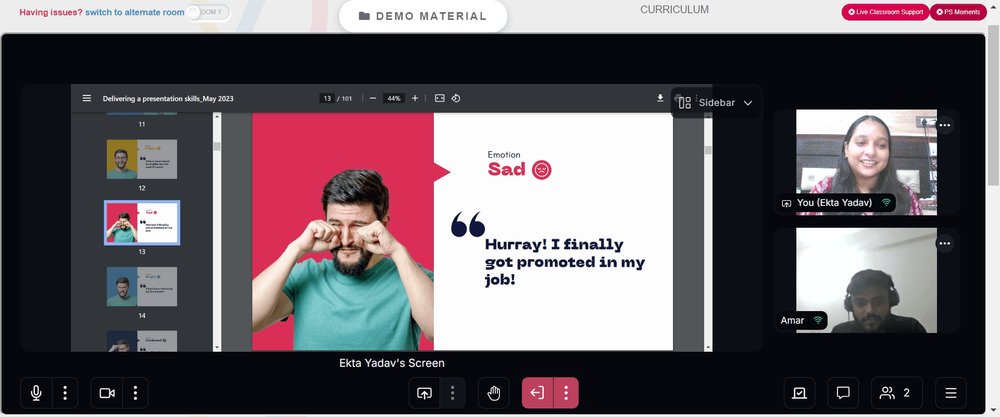The height and width of the screenshot is (417, 1000).
Task: Open camera options three-dot menu
Action: (x=135, y=393)
